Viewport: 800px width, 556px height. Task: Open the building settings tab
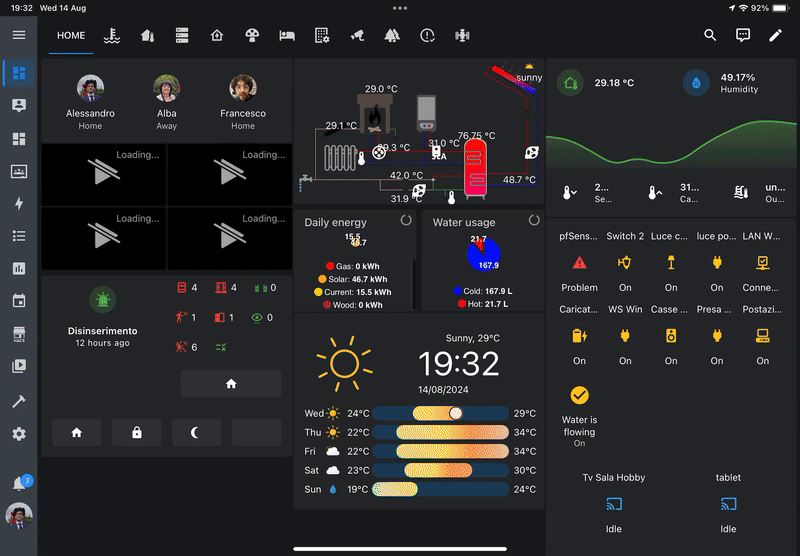322,35
